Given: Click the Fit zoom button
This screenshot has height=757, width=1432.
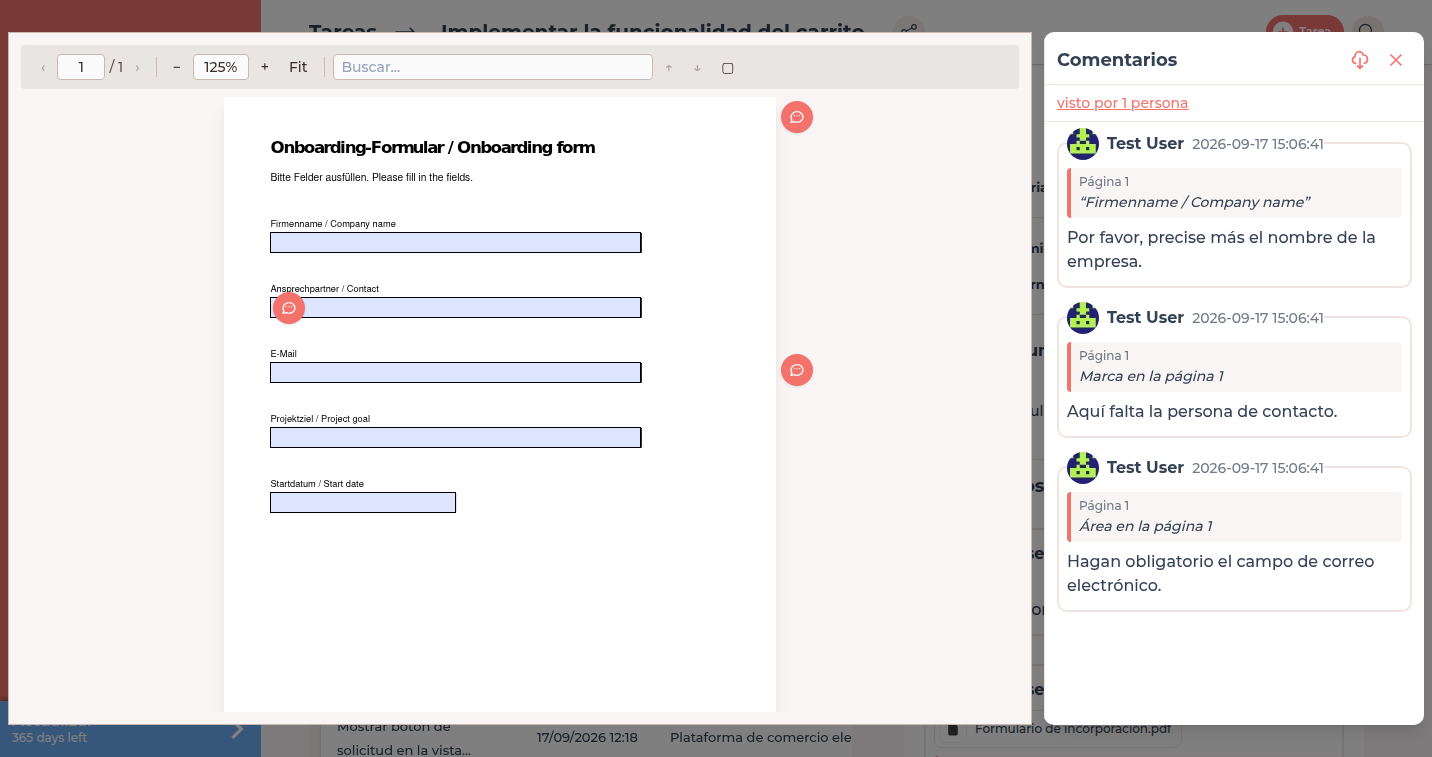Looking at the screenshot, I should [x=298, y=67].
